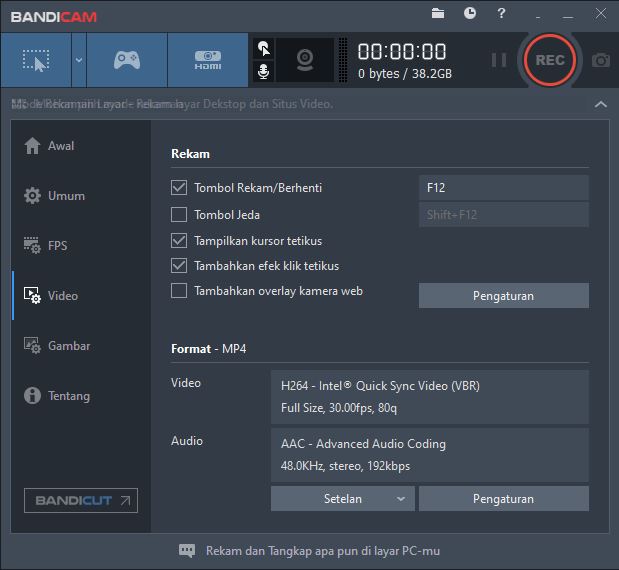Switch to game recording mode
The height and width of the screenshot is (570, 619).
coord(127,60)
